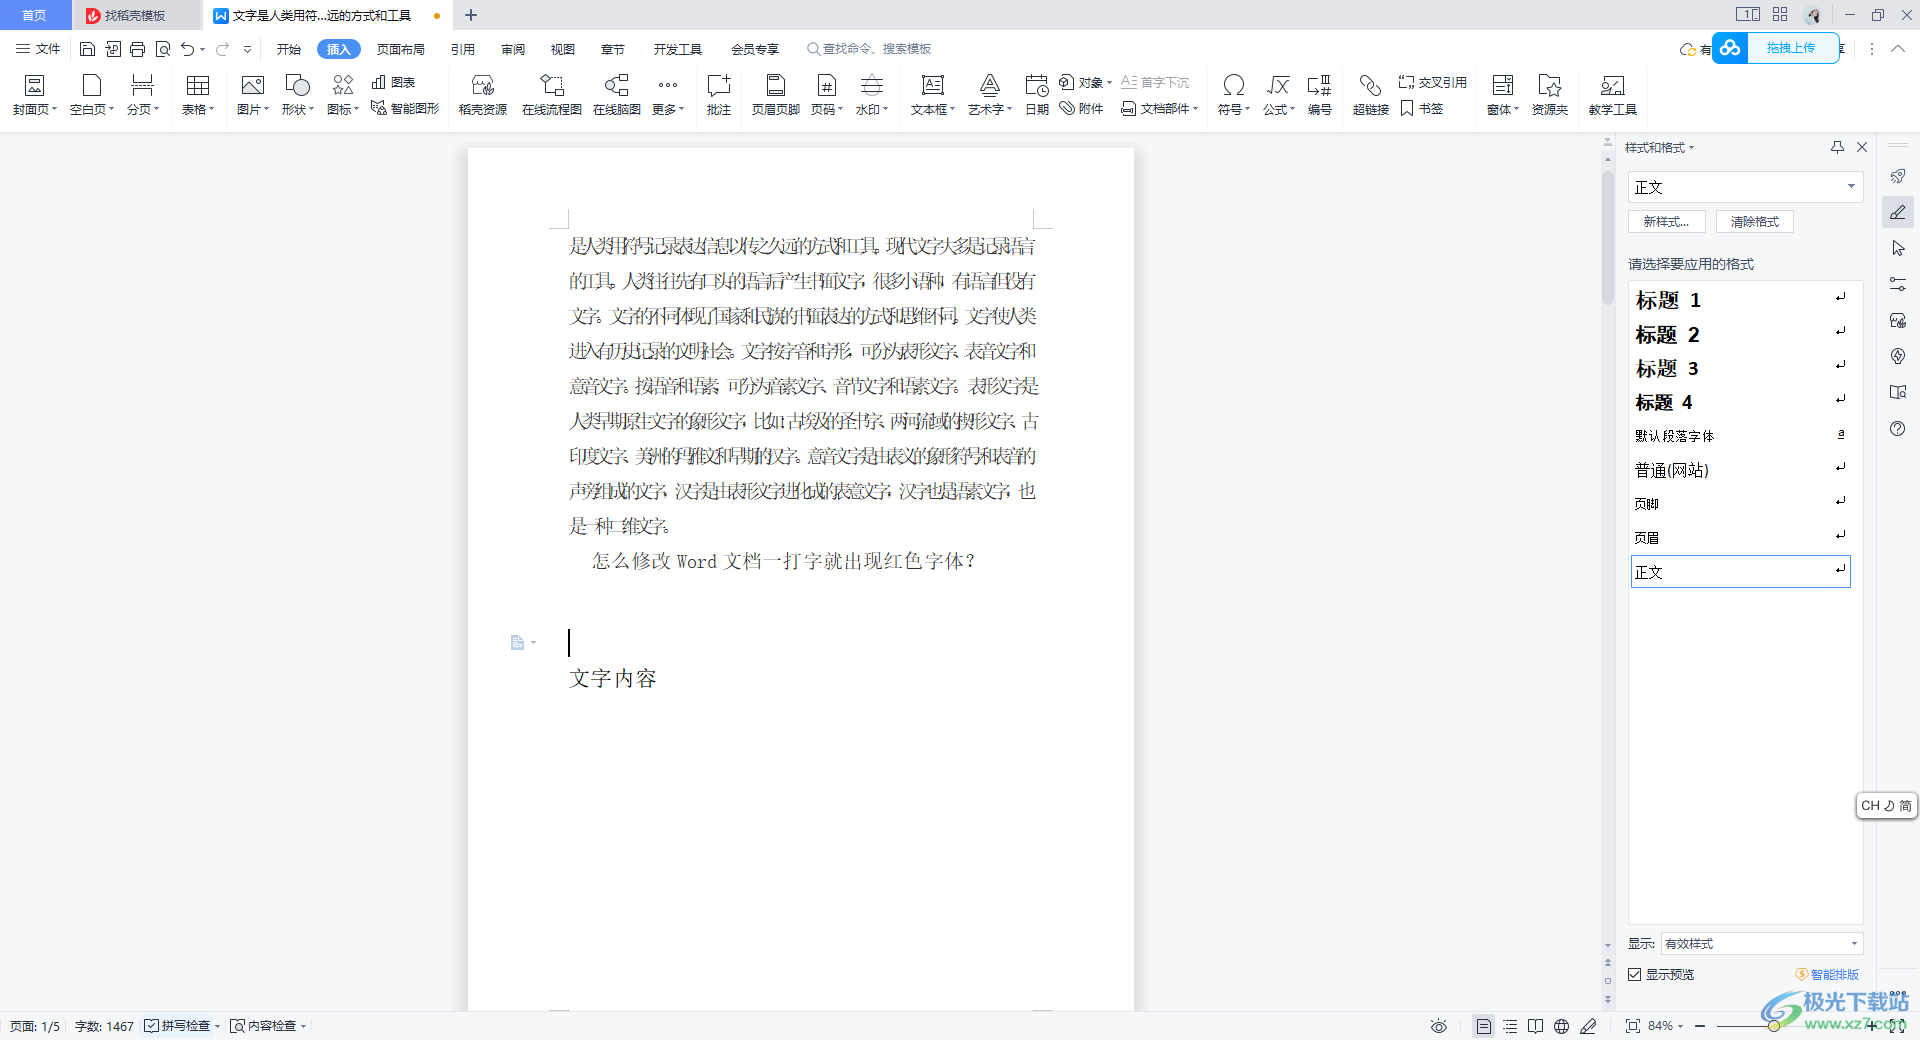The width and height of the screenshot is (1920, 1040).
Task: Open the table (表格) insert tool
Action: 198,95
